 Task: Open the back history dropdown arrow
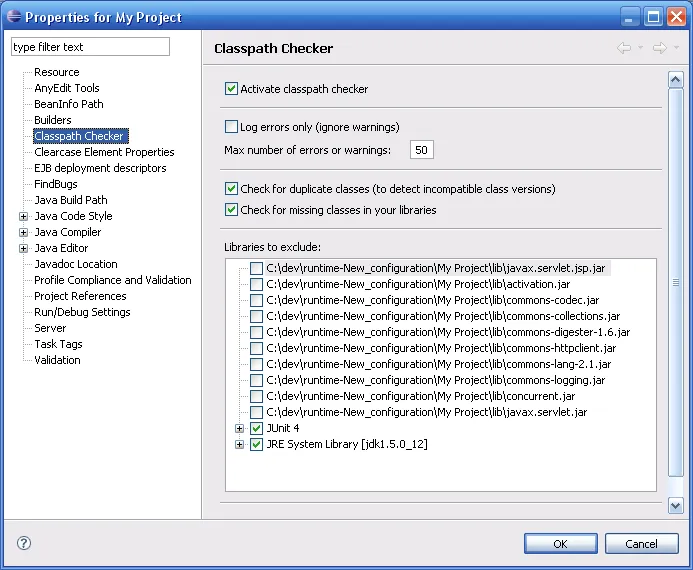pyautogui.click(x=640, y=48)
